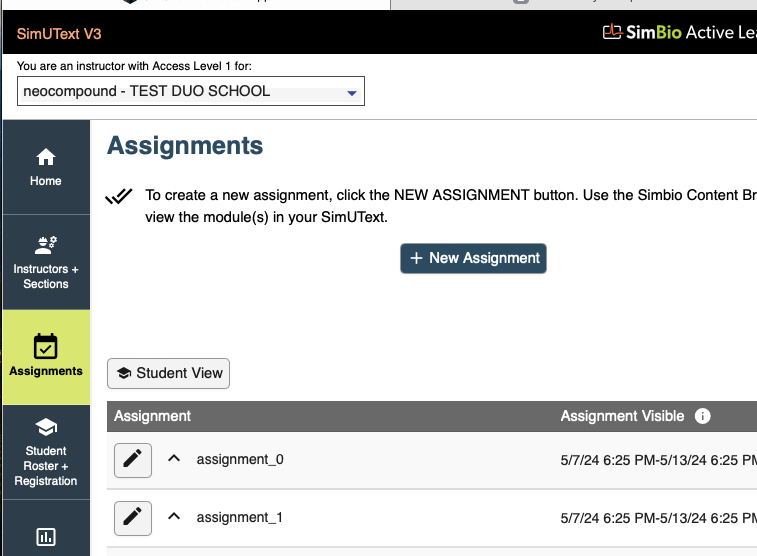Screen dimensions: 757x556
Task: Click the SimBio logo icon in the header
Action: tap(612, 32)
